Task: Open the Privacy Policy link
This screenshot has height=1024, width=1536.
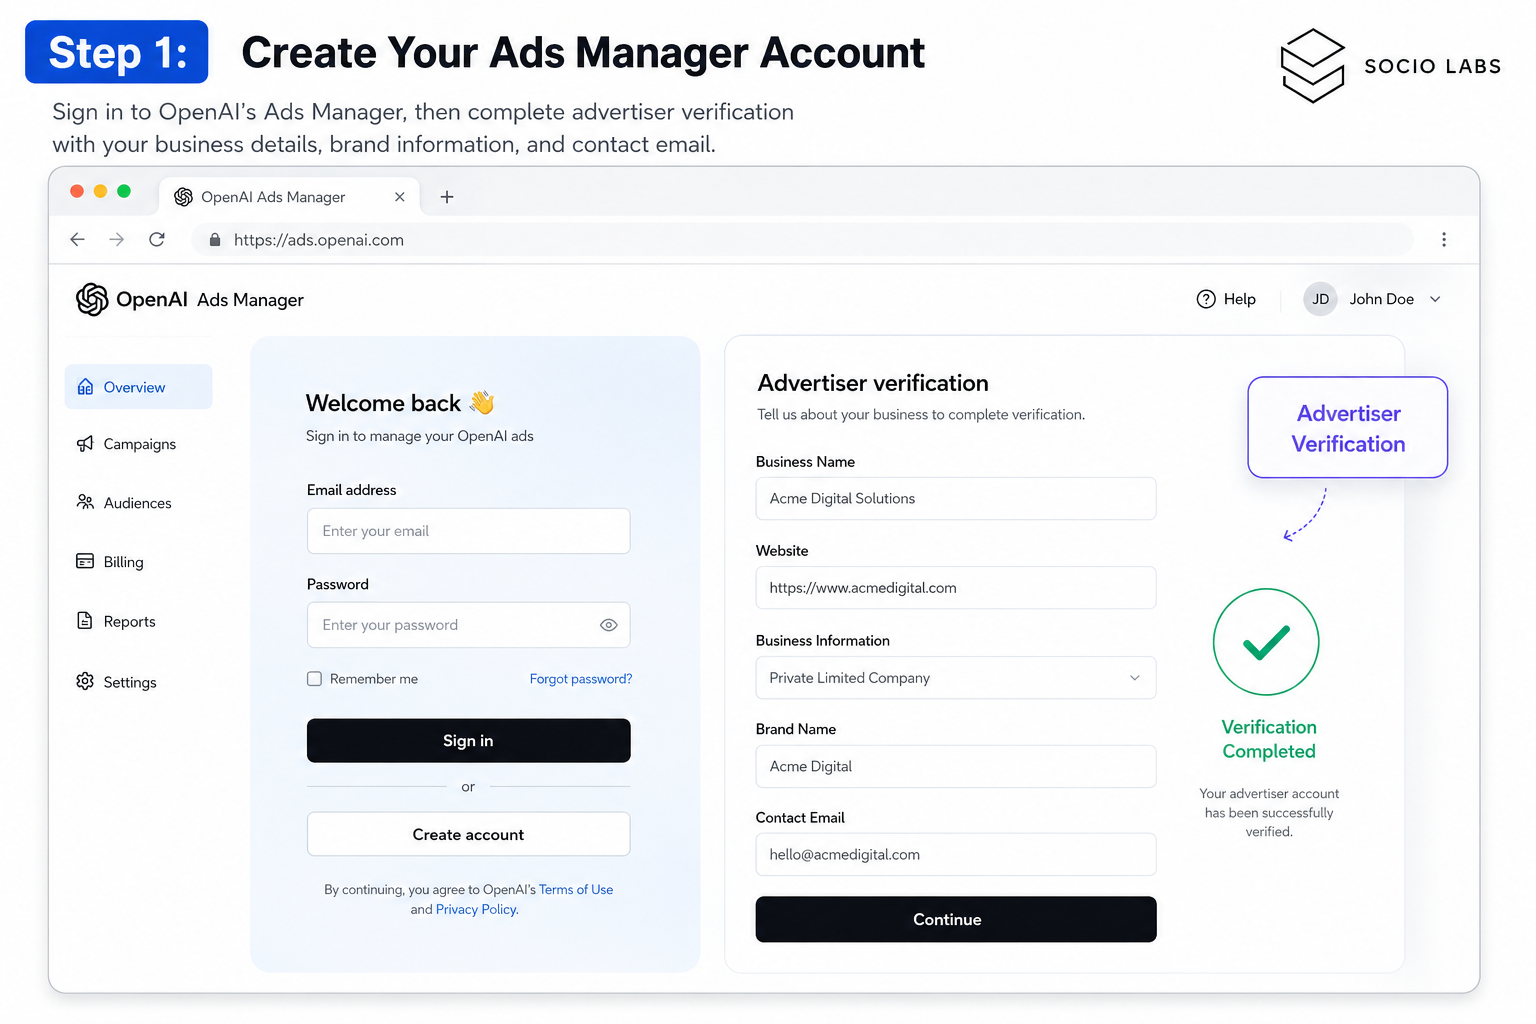Action: tap(476, 909)
